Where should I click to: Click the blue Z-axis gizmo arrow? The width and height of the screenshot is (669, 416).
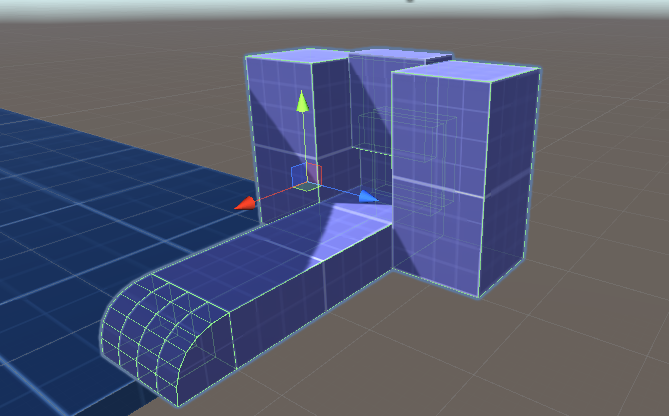(368, 197)
